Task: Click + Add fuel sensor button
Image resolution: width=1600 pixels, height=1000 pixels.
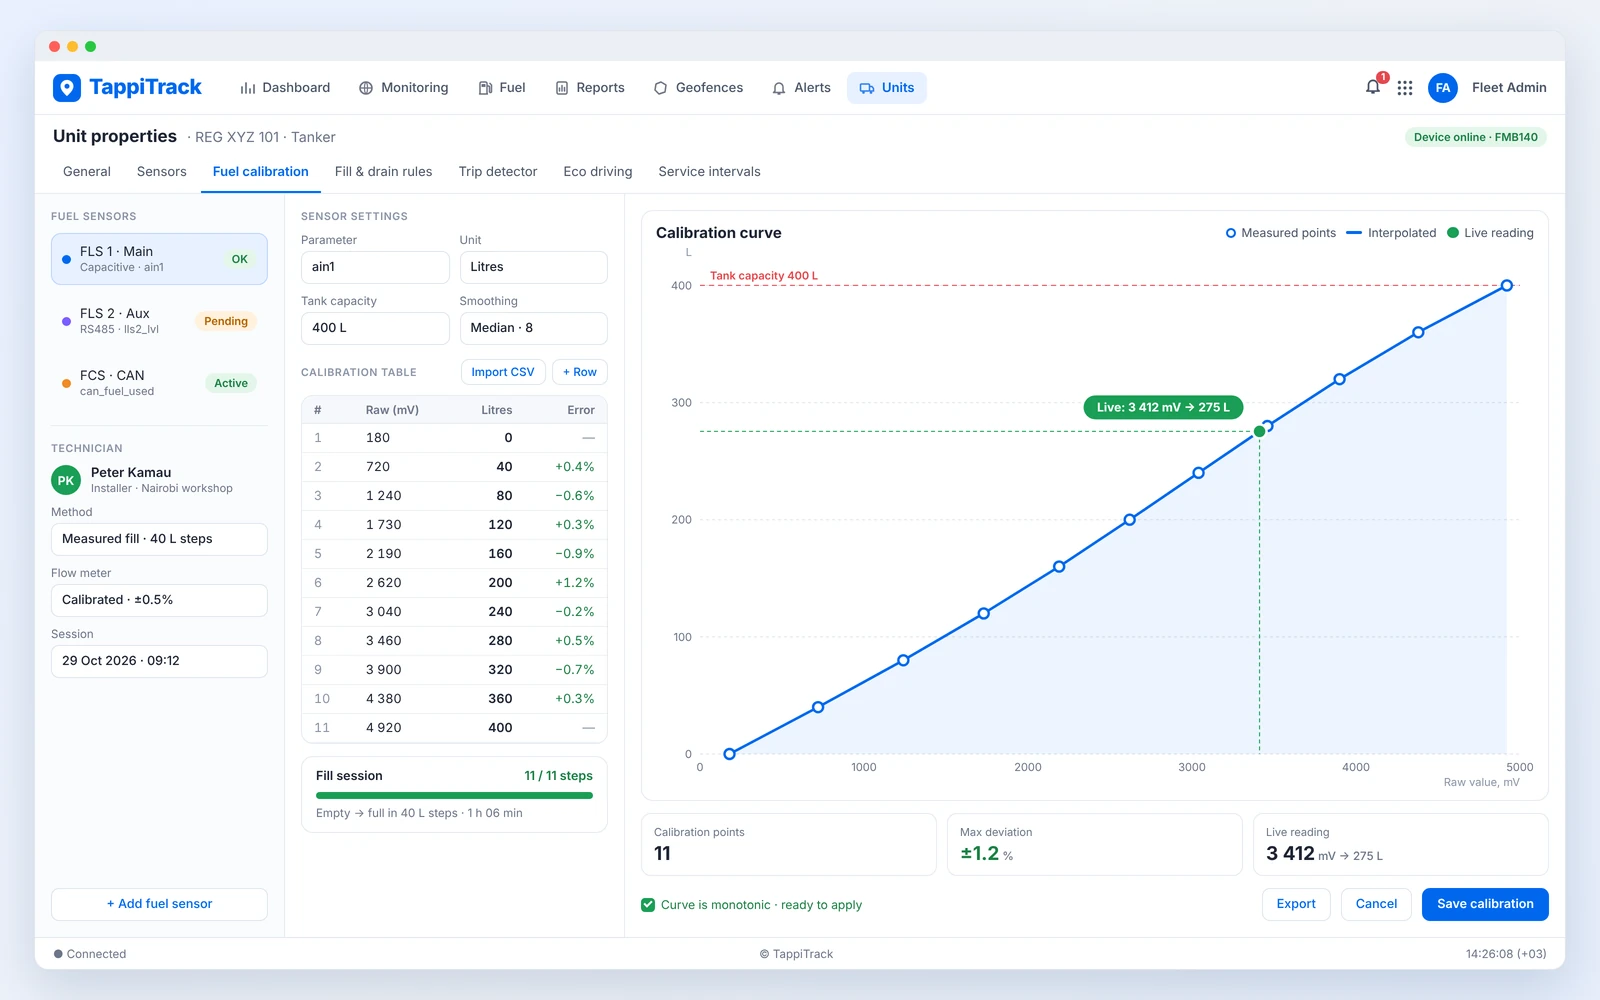Action: [159, 904]
